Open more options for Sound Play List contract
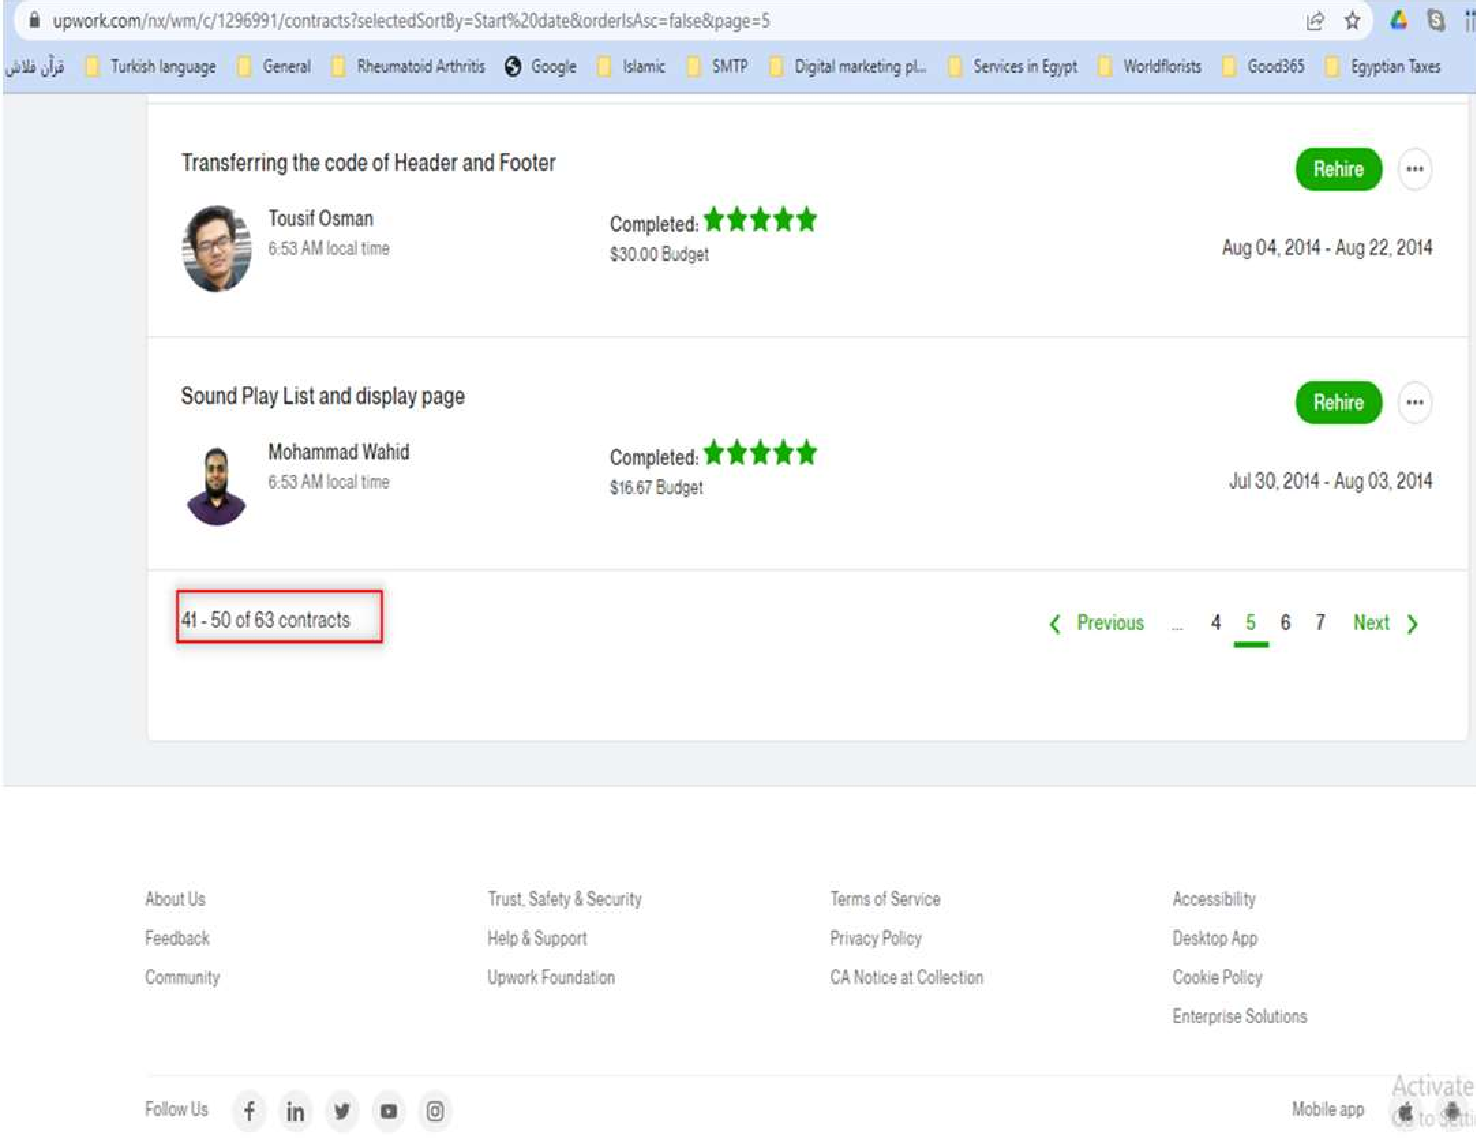The width and height of the screenshot is (1476, 1140). (x=1414, y=403)
